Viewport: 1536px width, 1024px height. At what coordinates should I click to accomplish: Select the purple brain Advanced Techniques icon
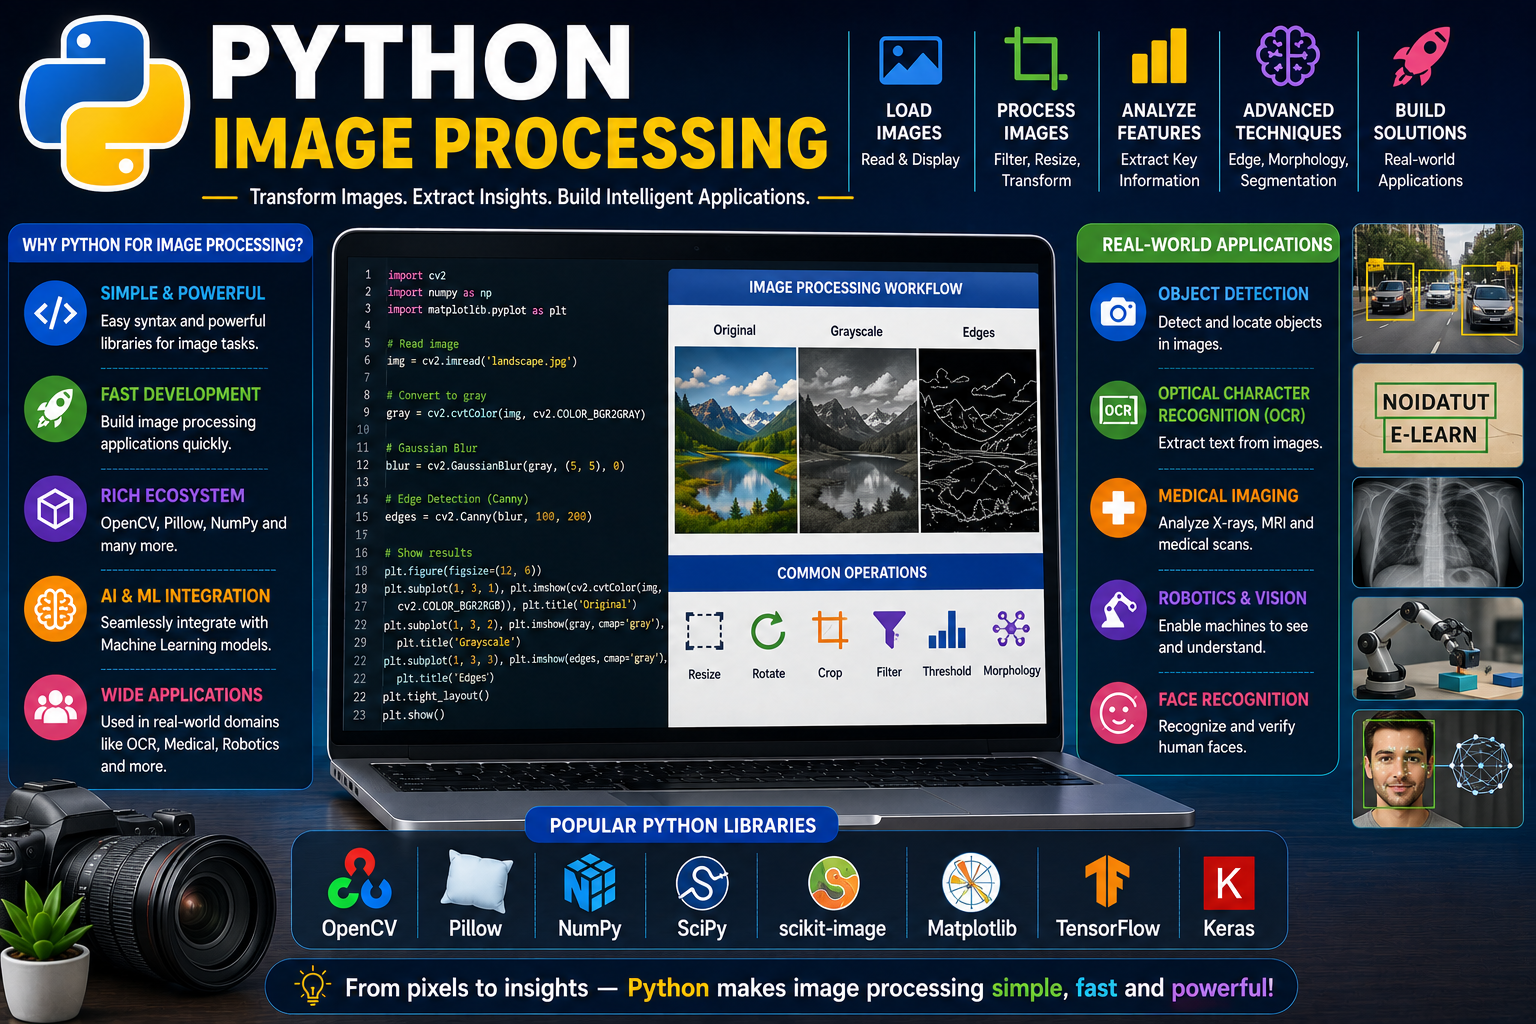click(1288, 56)
